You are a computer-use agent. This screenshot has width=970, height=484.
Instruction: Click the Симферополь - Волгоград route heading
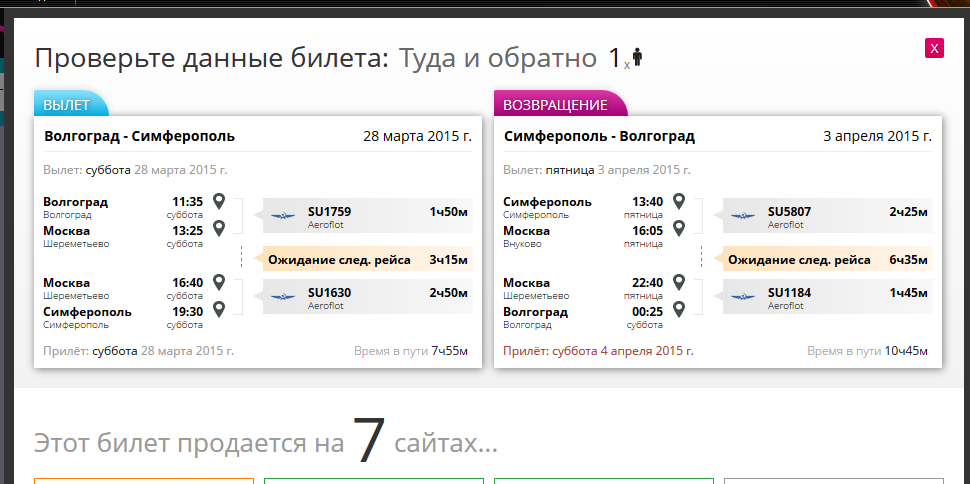pyautogui.click(x=599, y=136)
